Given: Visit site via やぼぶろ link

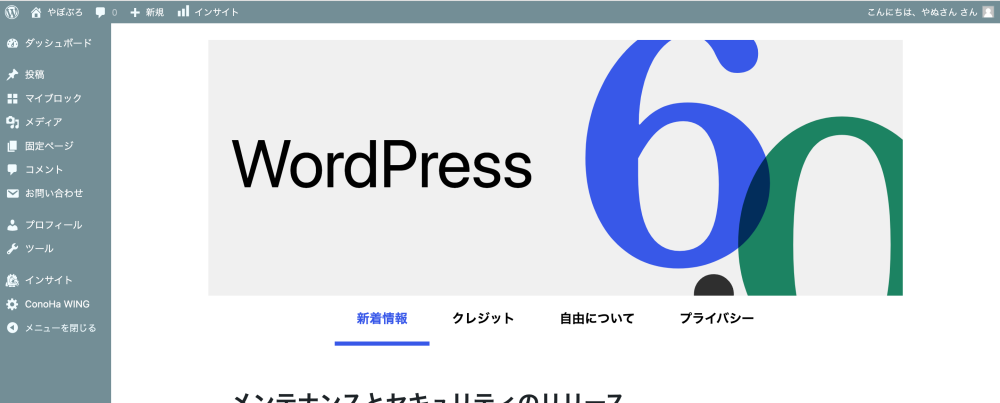Looking at the screenshot, I should coord(65,12).
